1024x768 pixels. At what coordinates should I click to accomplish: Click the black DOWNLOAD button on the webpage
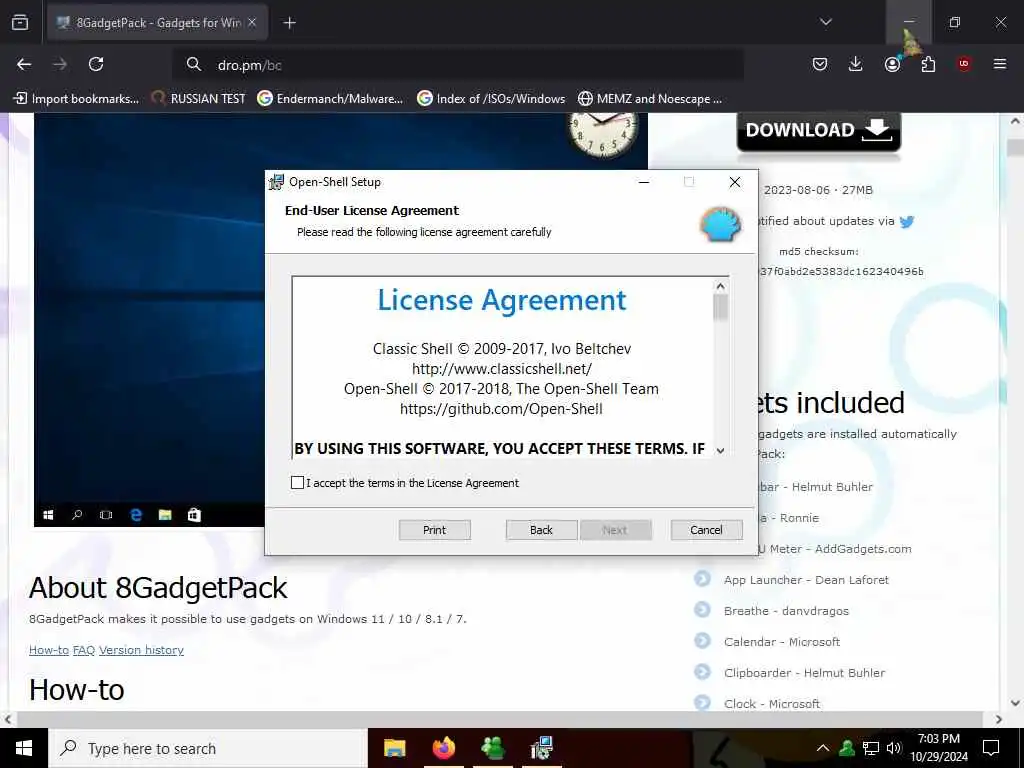click(818, 131)
